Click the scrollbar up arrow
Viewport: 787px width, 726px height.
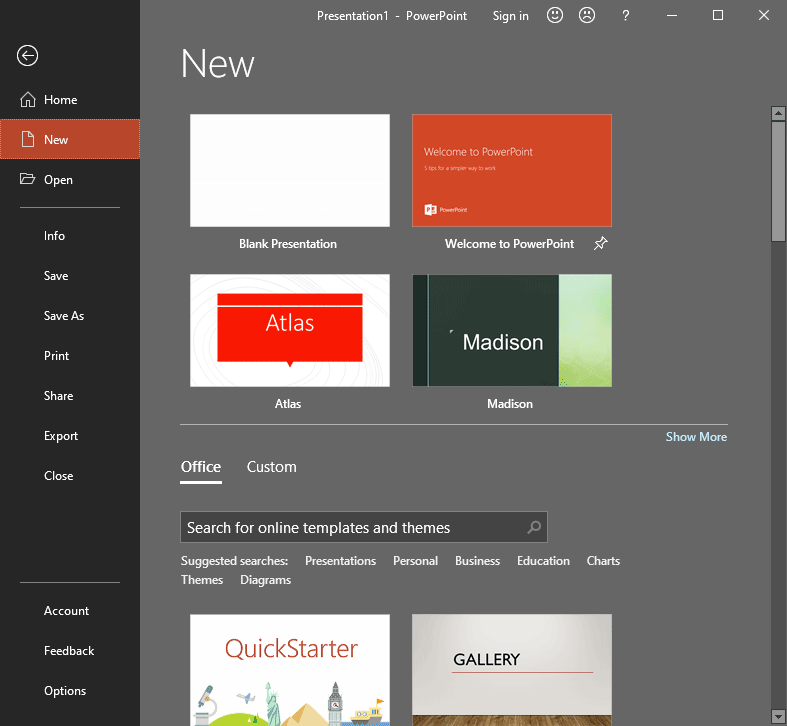778,113
